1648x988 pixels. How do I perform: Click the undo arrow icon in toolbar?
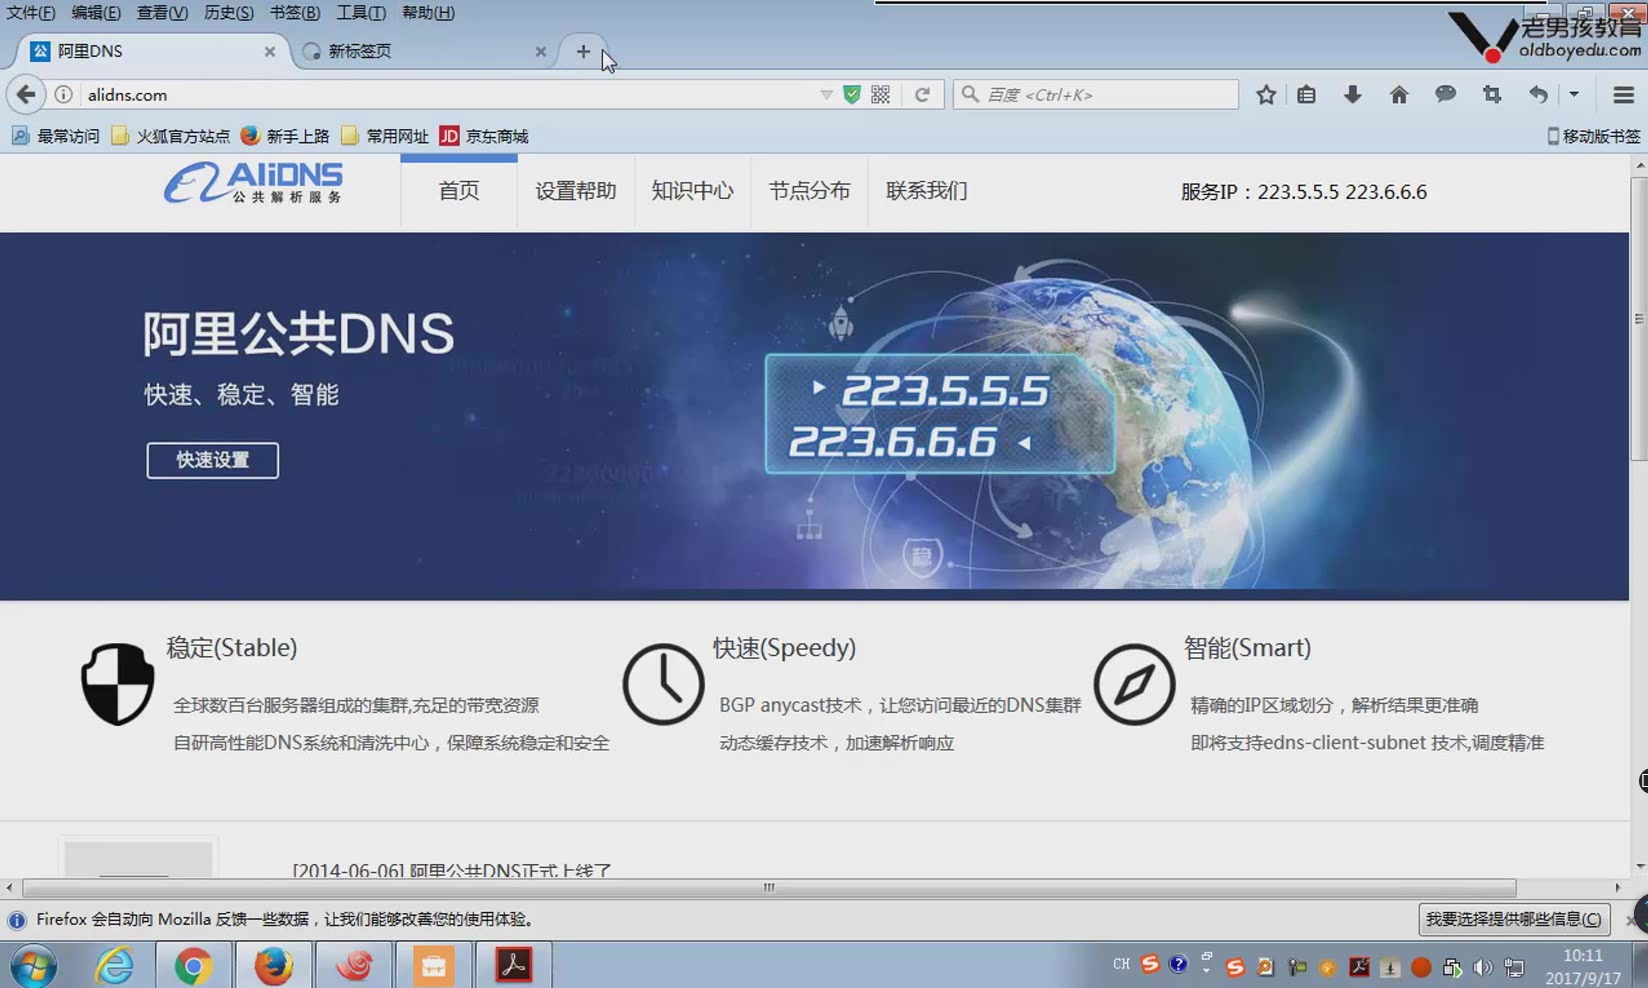tap(1538, 95)
